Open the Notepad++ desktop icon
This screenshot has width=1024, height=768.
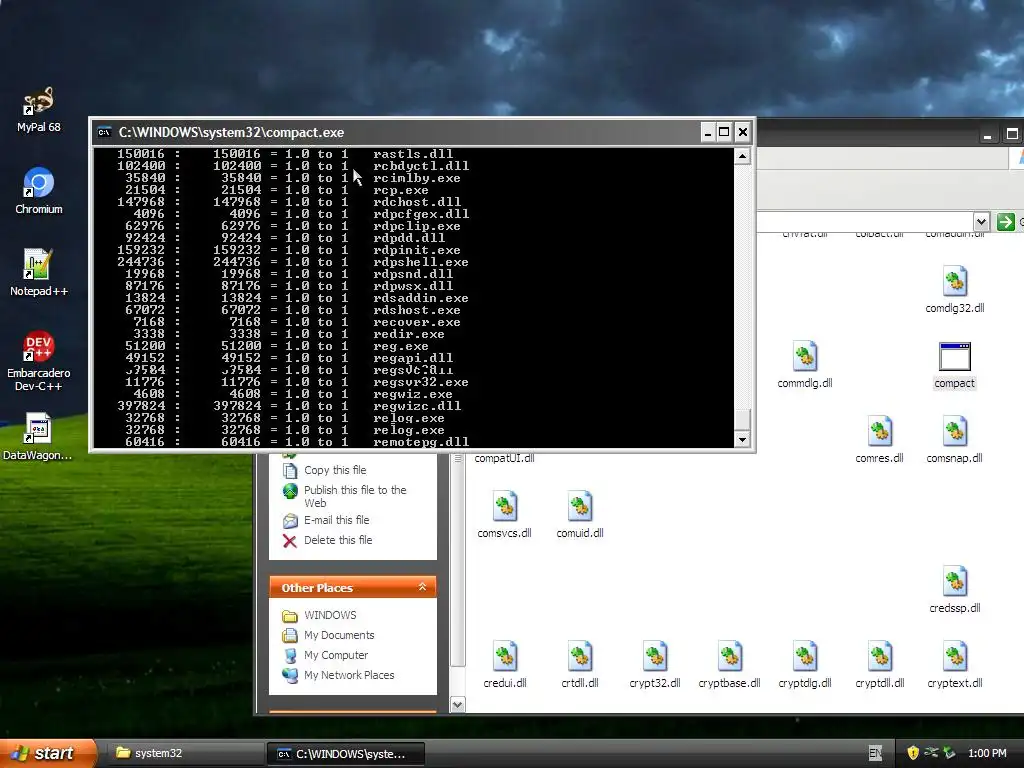39,273
